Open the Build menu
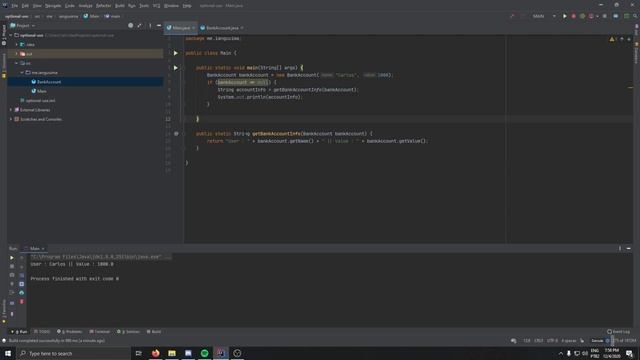This screenshot has width=640, height=360. pyautogui.click(x=120, y=6)
